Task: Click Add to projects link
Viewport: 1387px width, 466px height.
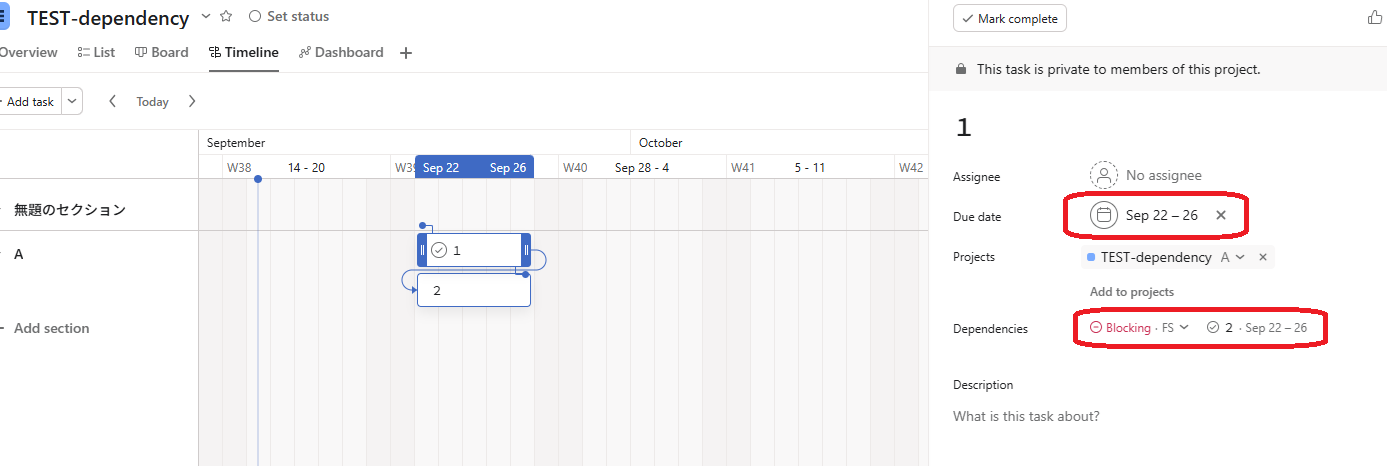Action: 1131,292
